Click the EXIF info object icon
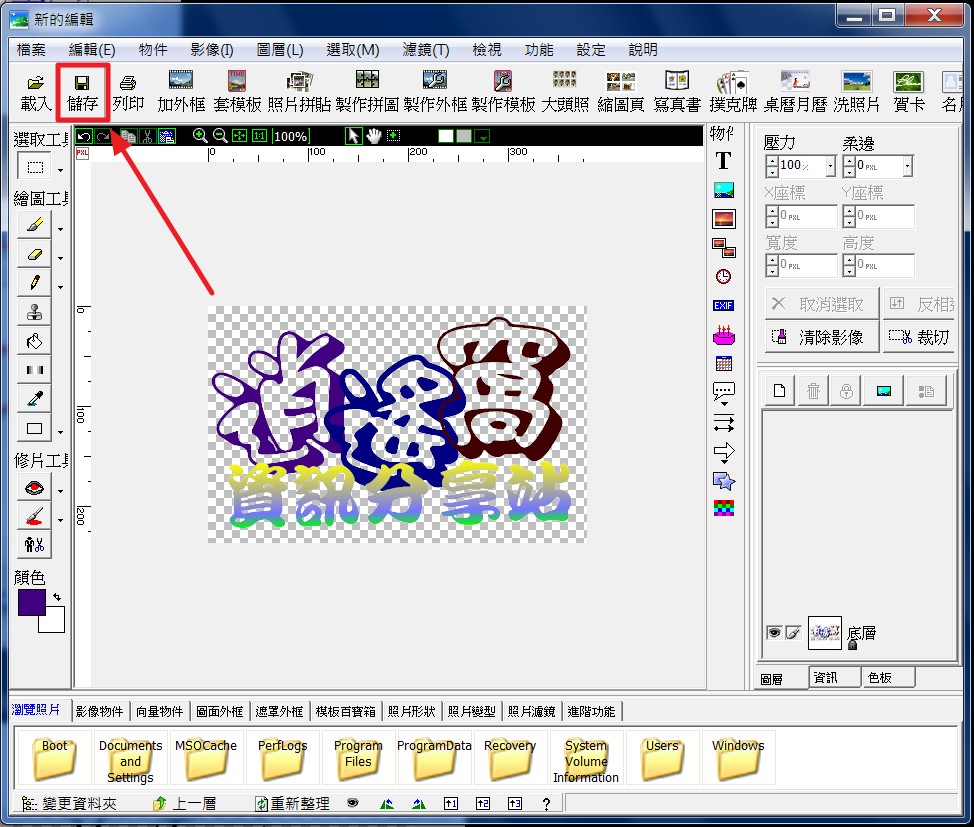The image size is (974, 827). click(x=723, y=306)
